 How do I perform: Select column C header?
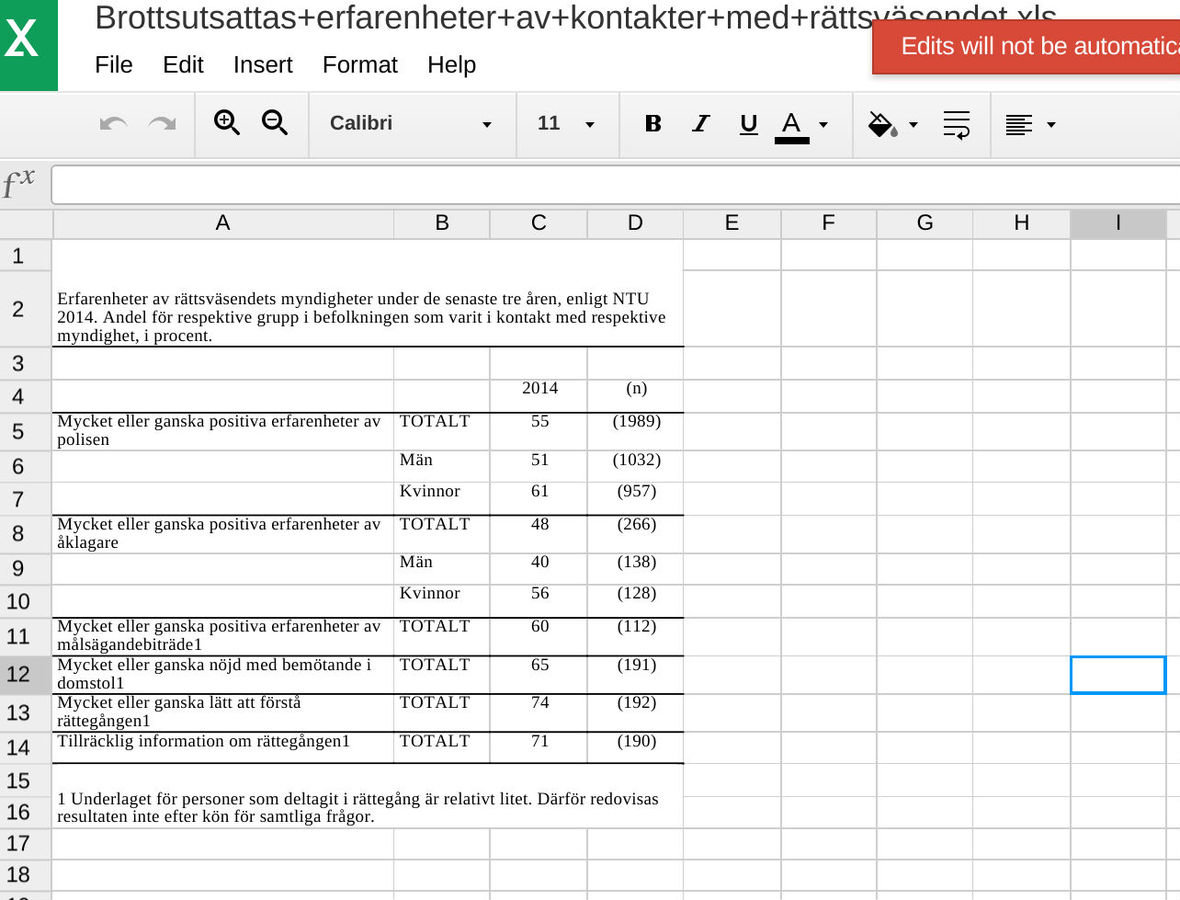coord(539,223)
